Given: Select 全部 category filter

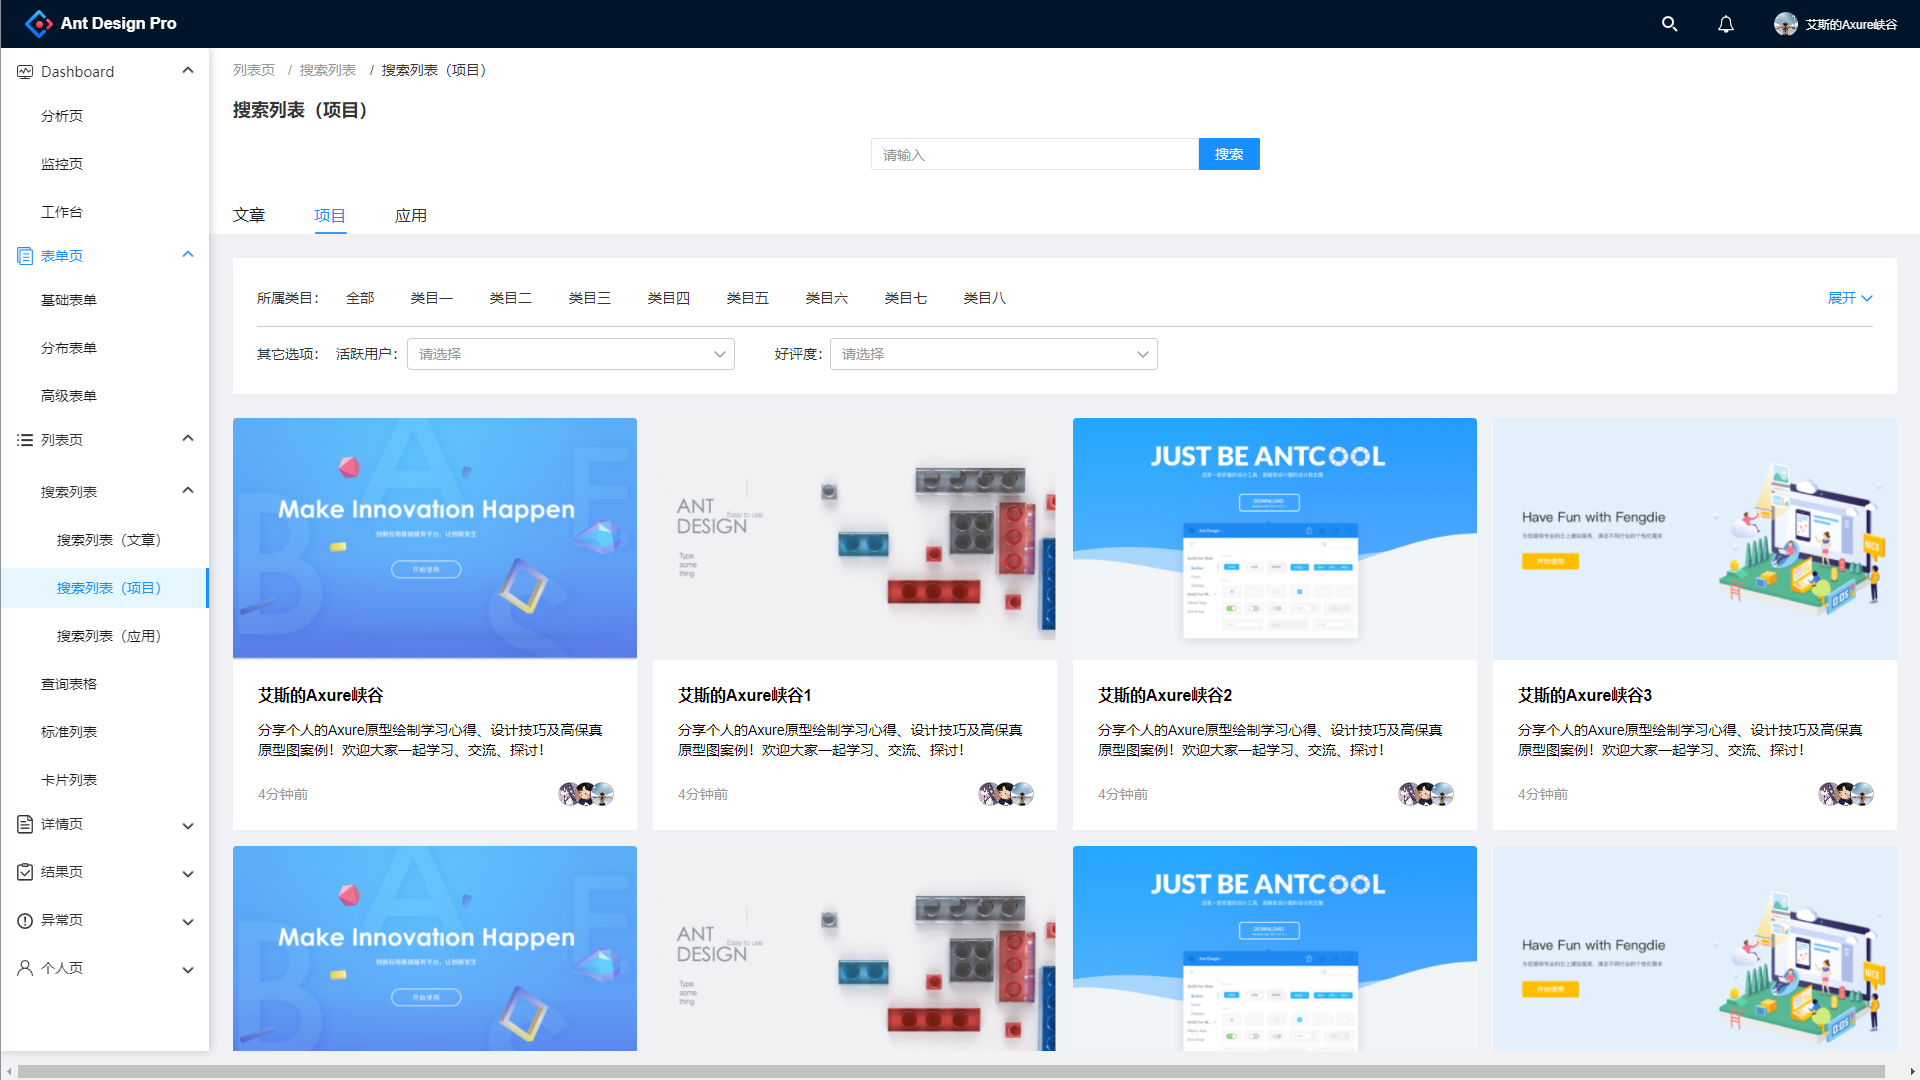Looking at the screenshot, I should (x=360, y=298).
